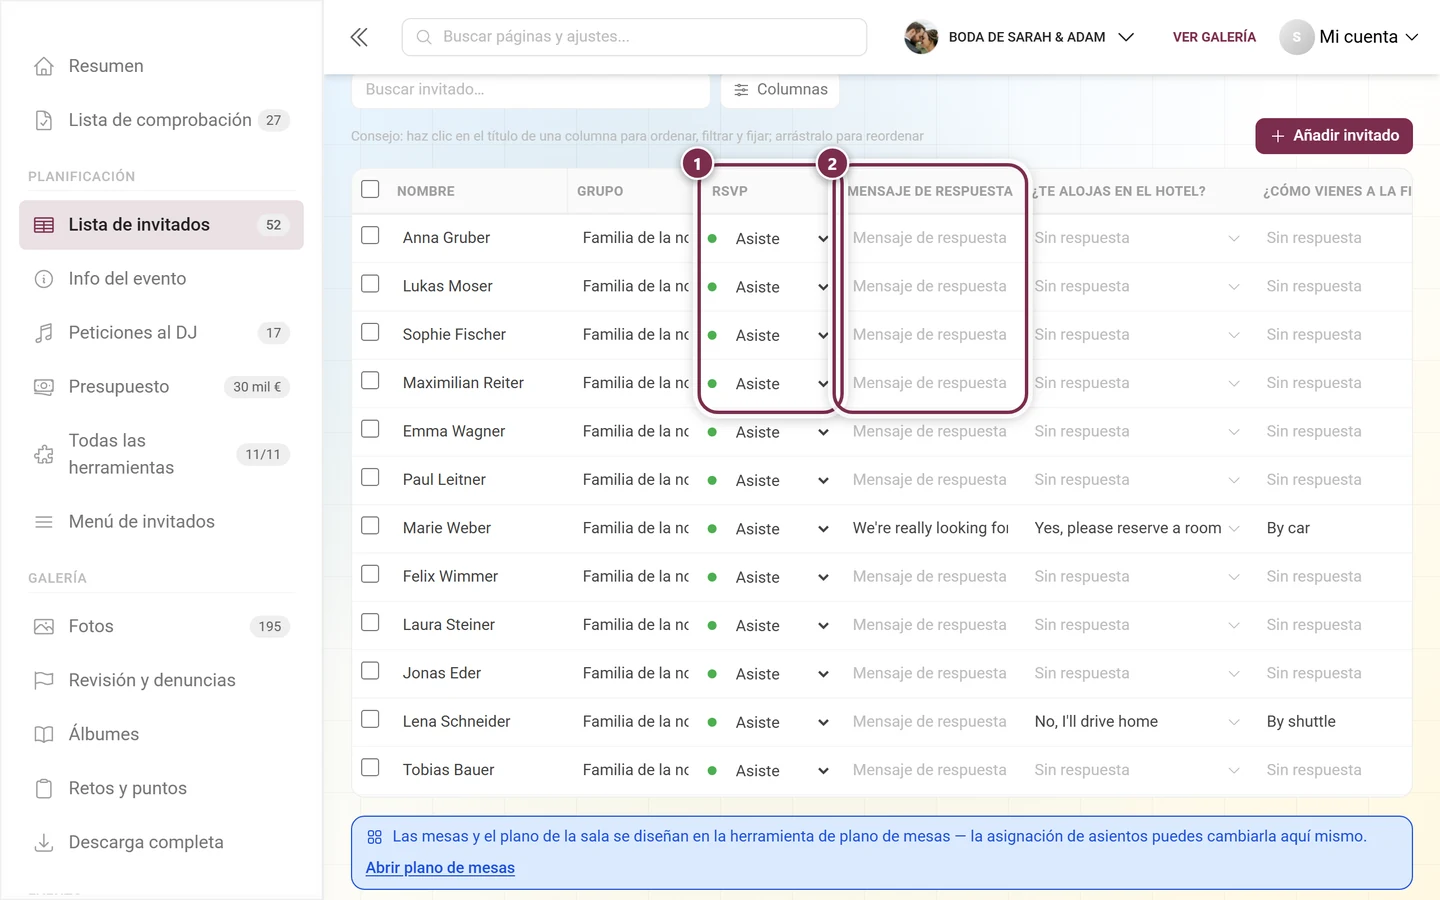Click the Fotos image icon
The image size is (1440, 900).
click(x=44, y=627)
